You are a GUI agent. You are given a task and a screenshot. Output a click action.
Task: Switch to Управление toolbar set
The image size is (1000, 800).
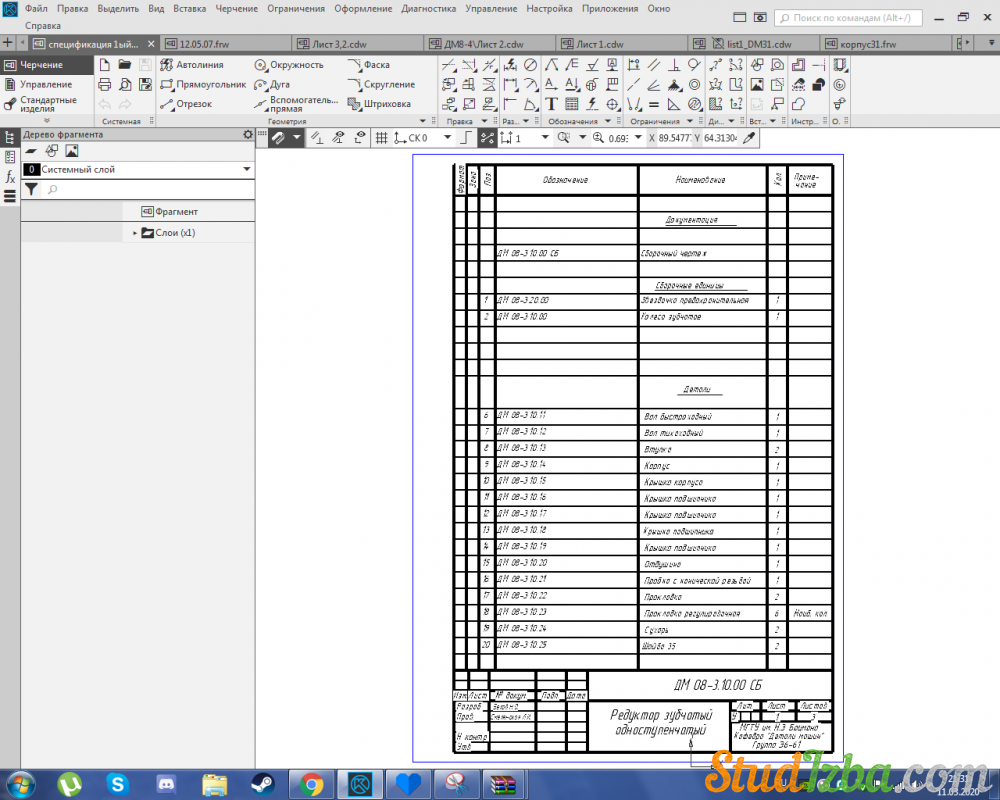[46, 85]
